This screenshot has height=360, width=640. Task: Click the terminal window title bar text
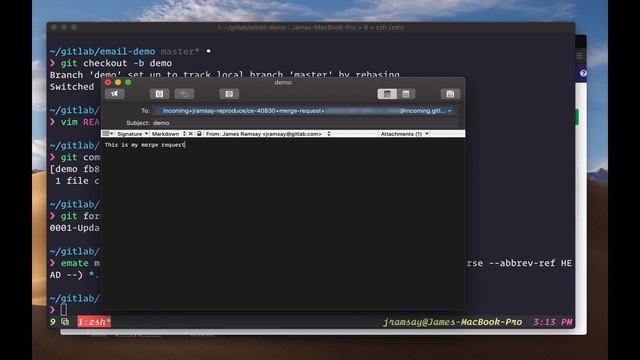point(311,27)
